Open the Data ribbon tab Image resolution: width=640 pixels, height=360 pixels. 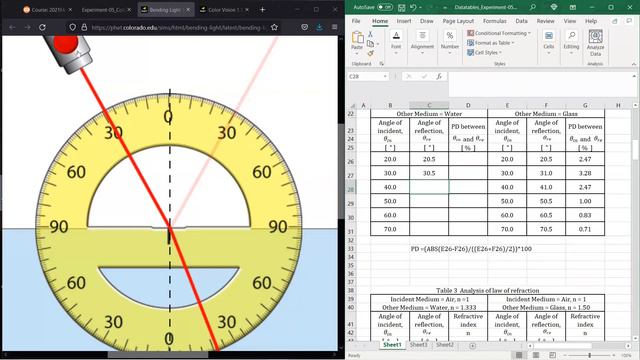coord(521,21)
